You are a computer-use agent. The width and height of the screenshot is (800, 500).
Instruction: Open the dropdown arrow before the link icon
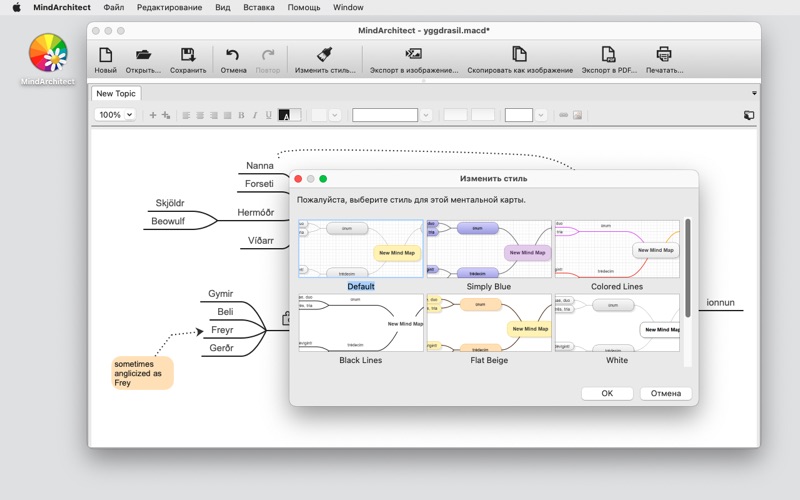click(x=541, y=115)
